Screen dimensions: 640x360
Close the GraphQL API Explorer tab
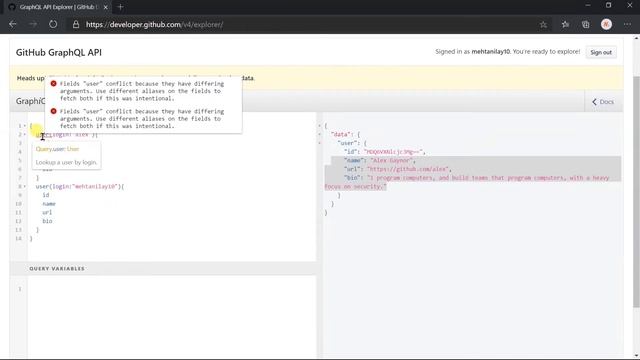coord(105,7)
